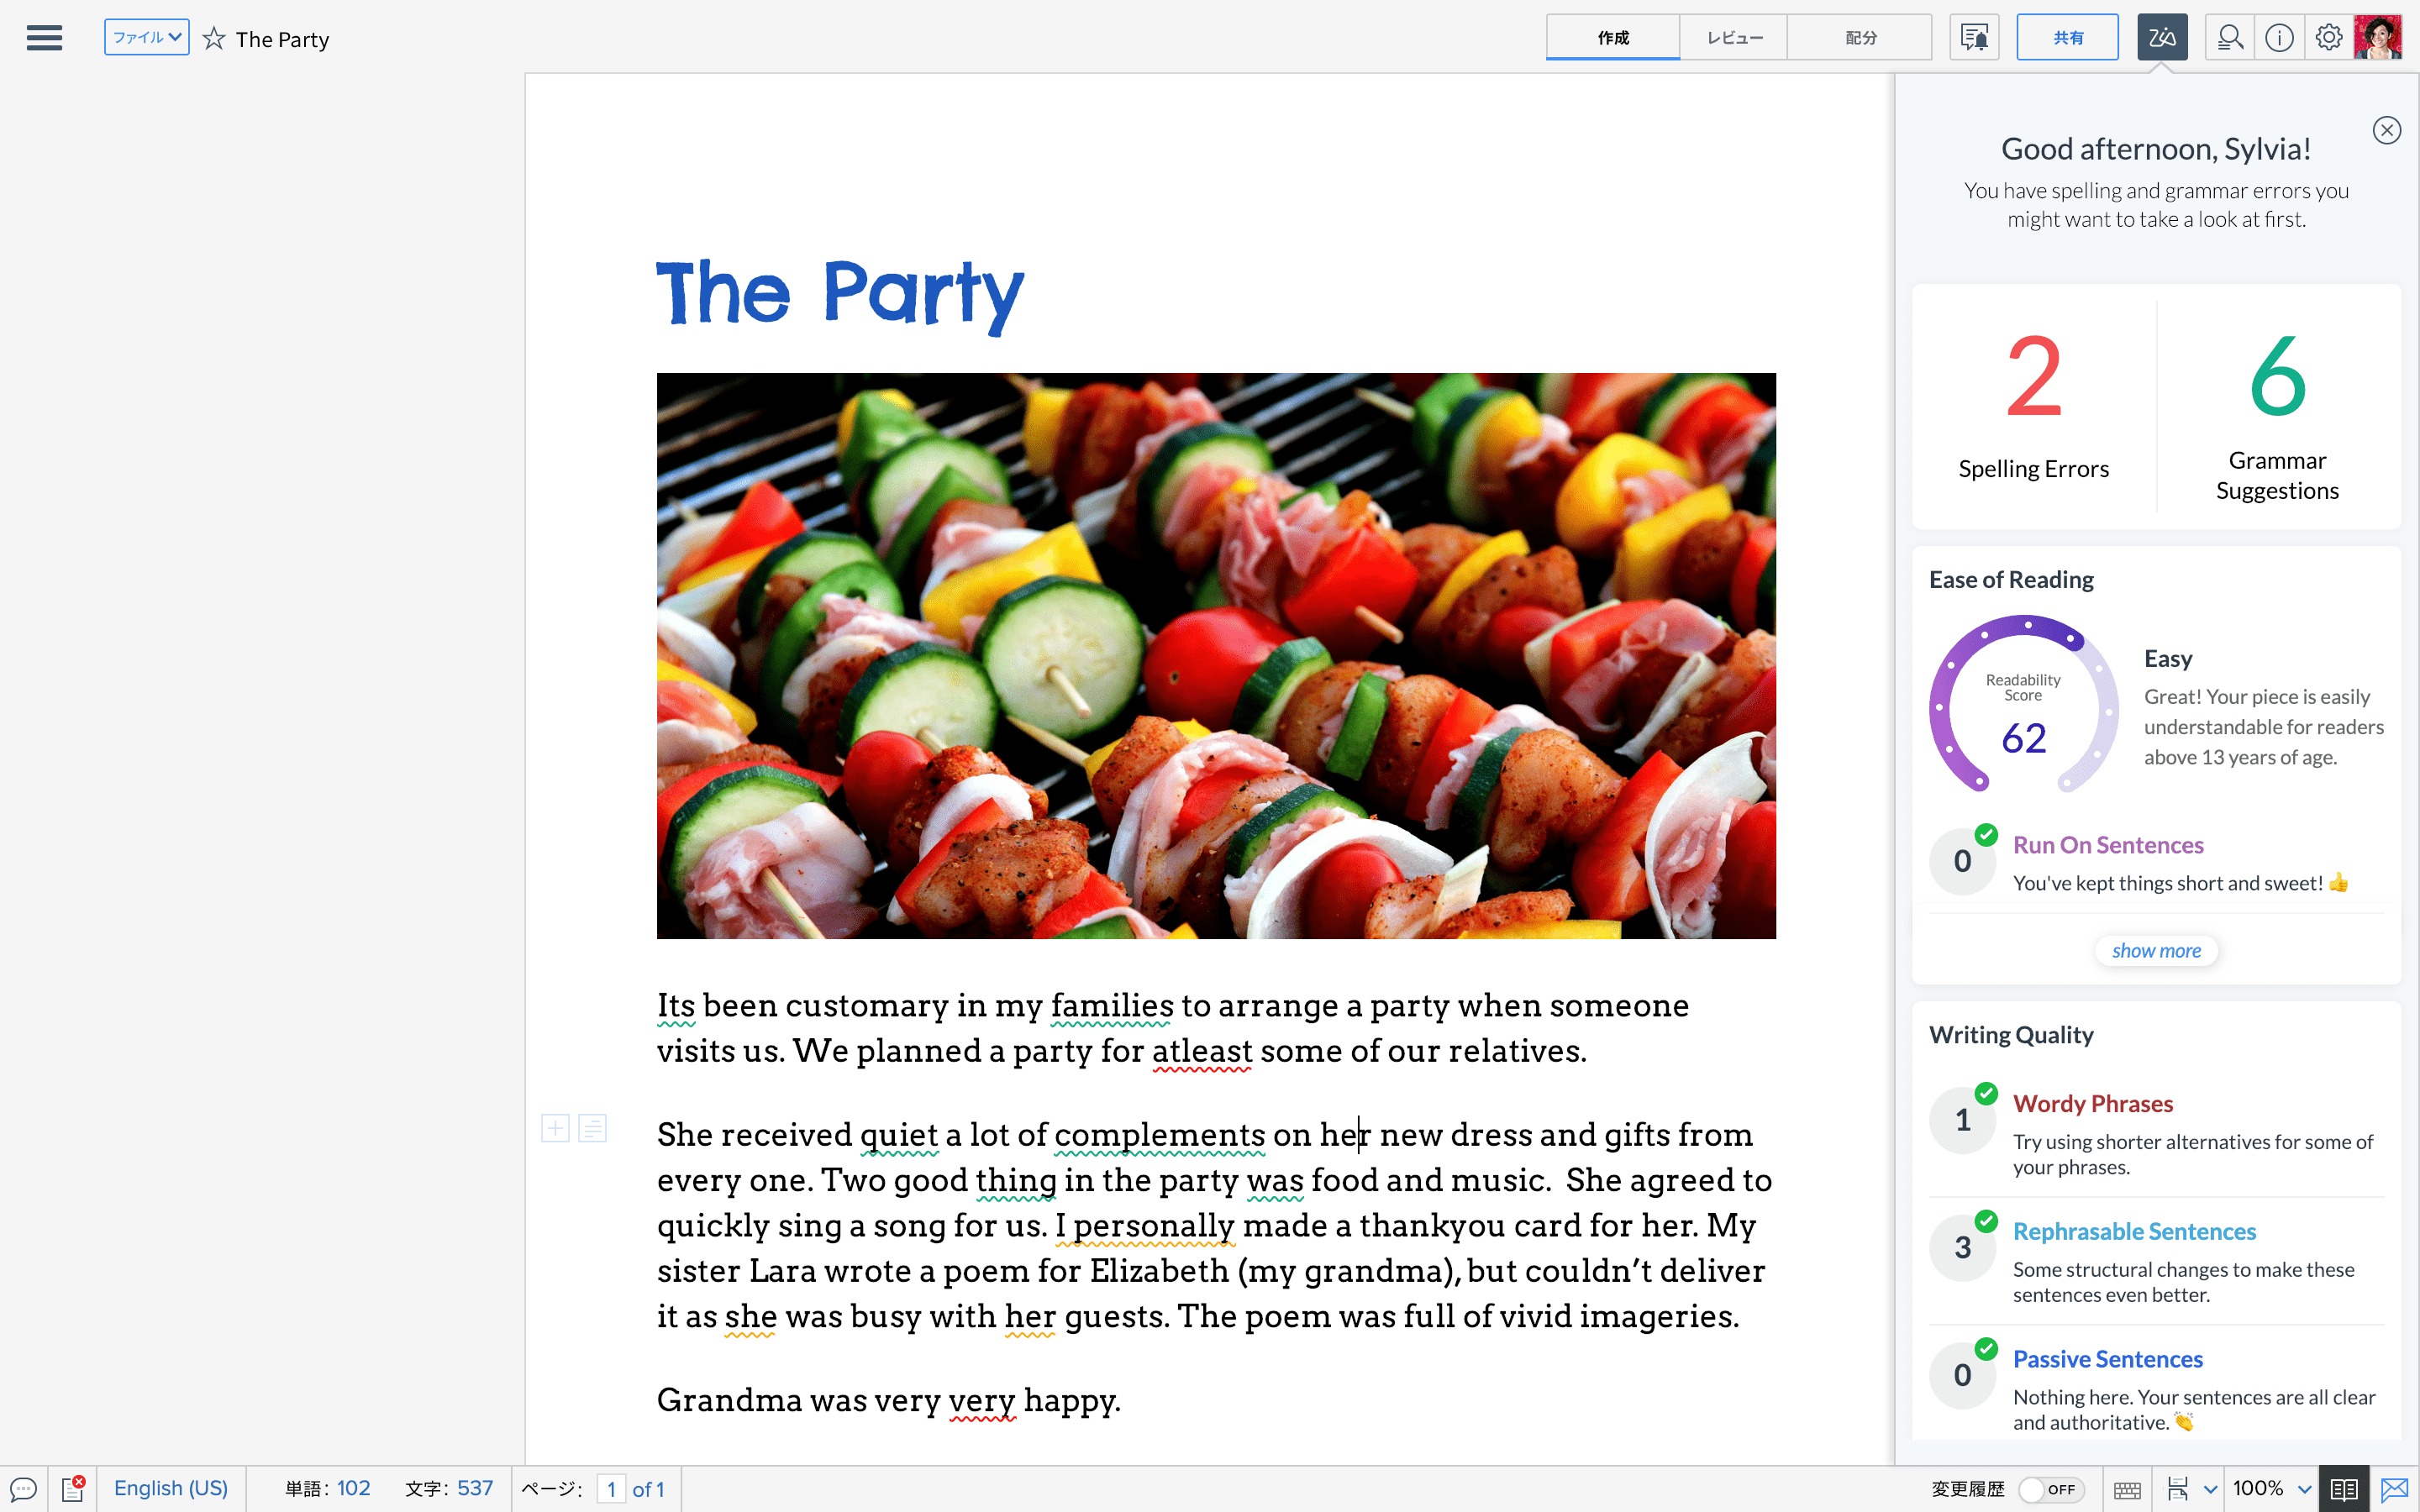The height and width of the screenshot is (1512, 2420).
Task: Open the ファイル dropdown menu
Action: [146, 38]
